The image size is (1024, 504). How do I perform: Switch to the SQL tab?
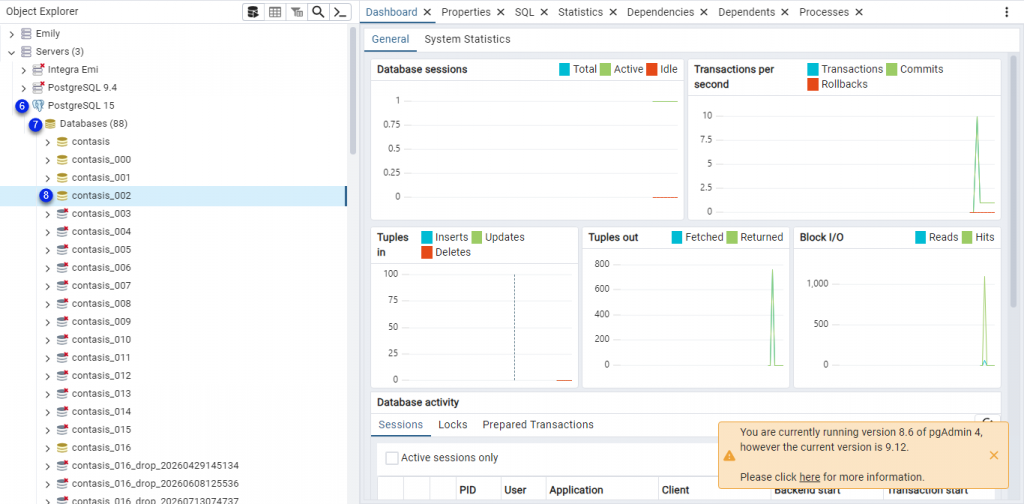[524, 12]
